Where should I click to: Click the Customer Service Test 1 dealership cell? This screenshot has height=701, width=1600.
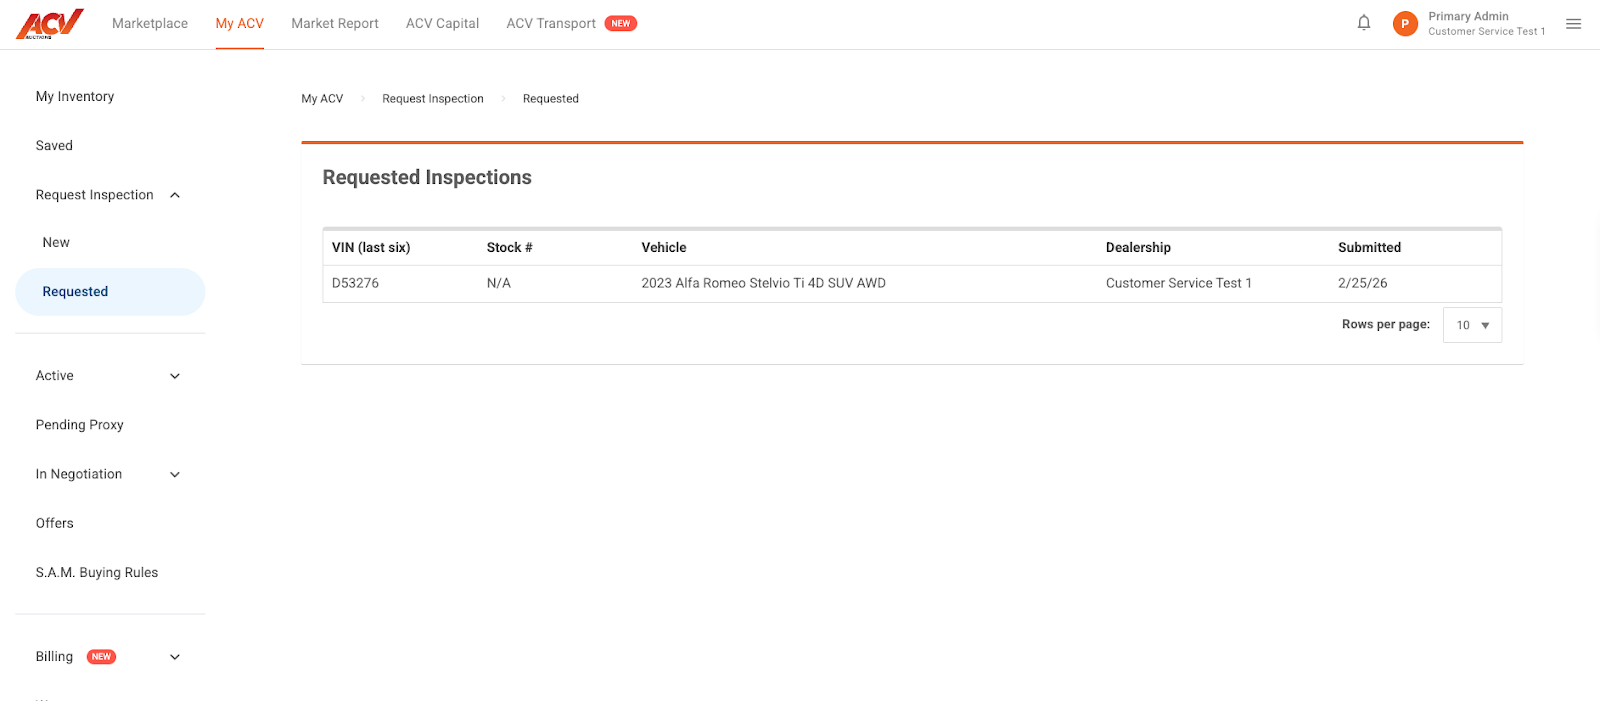click(x=1179, y=283)
